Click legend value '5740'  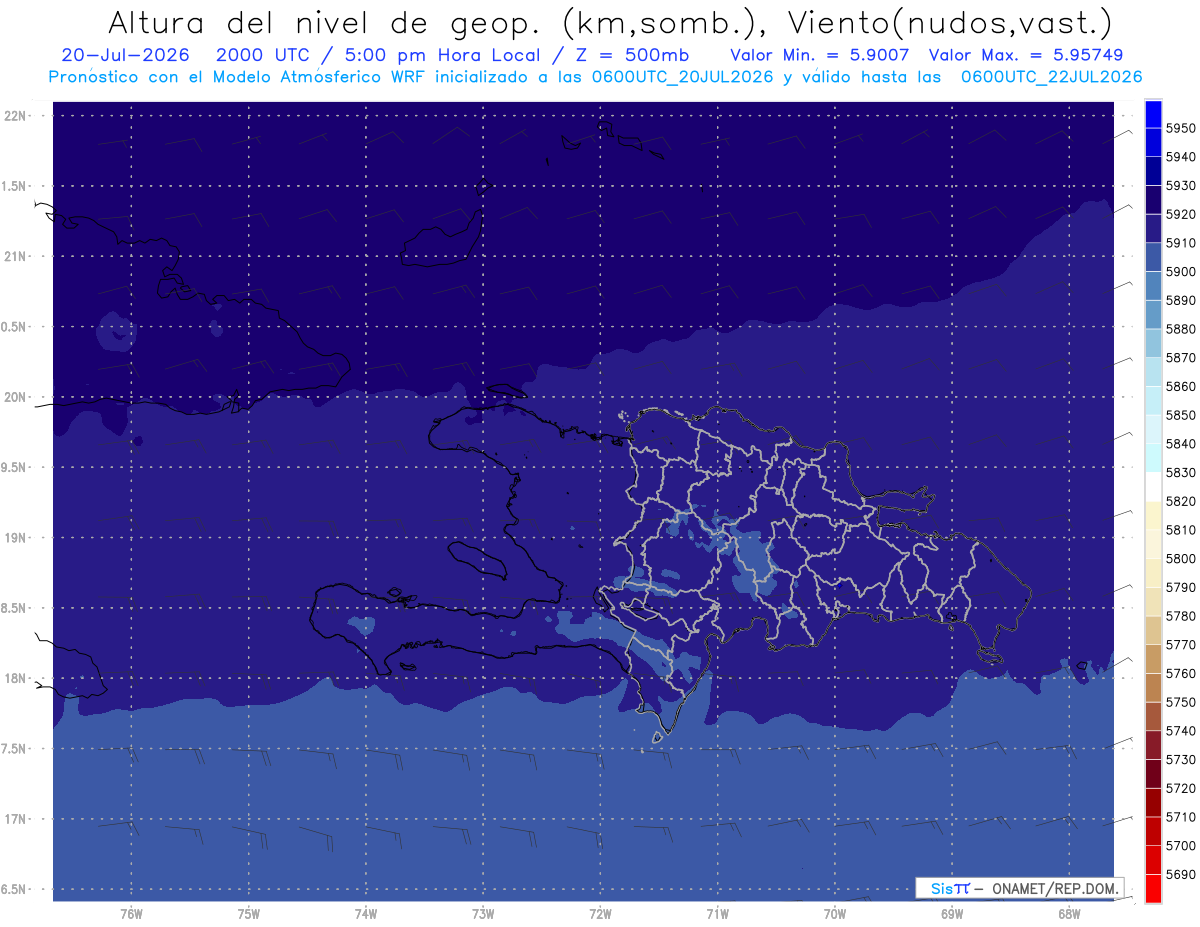point(1181,731)
